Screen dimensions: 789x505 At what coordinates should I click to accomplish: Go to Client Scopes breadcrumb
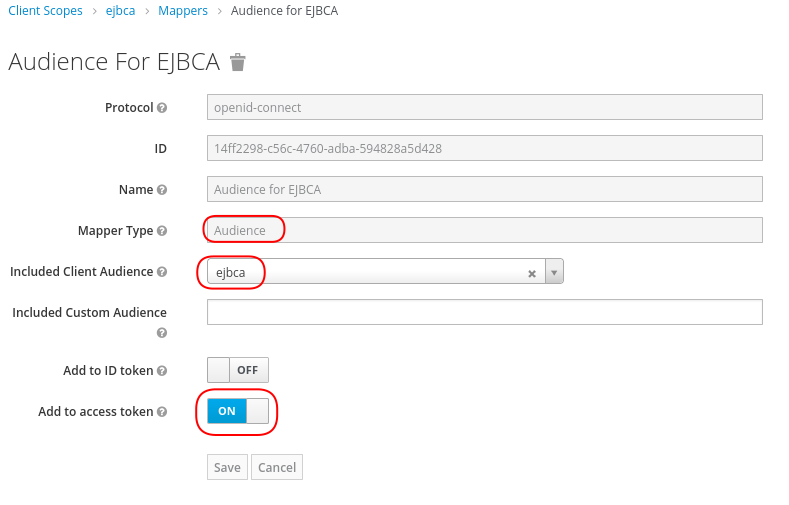45,11
